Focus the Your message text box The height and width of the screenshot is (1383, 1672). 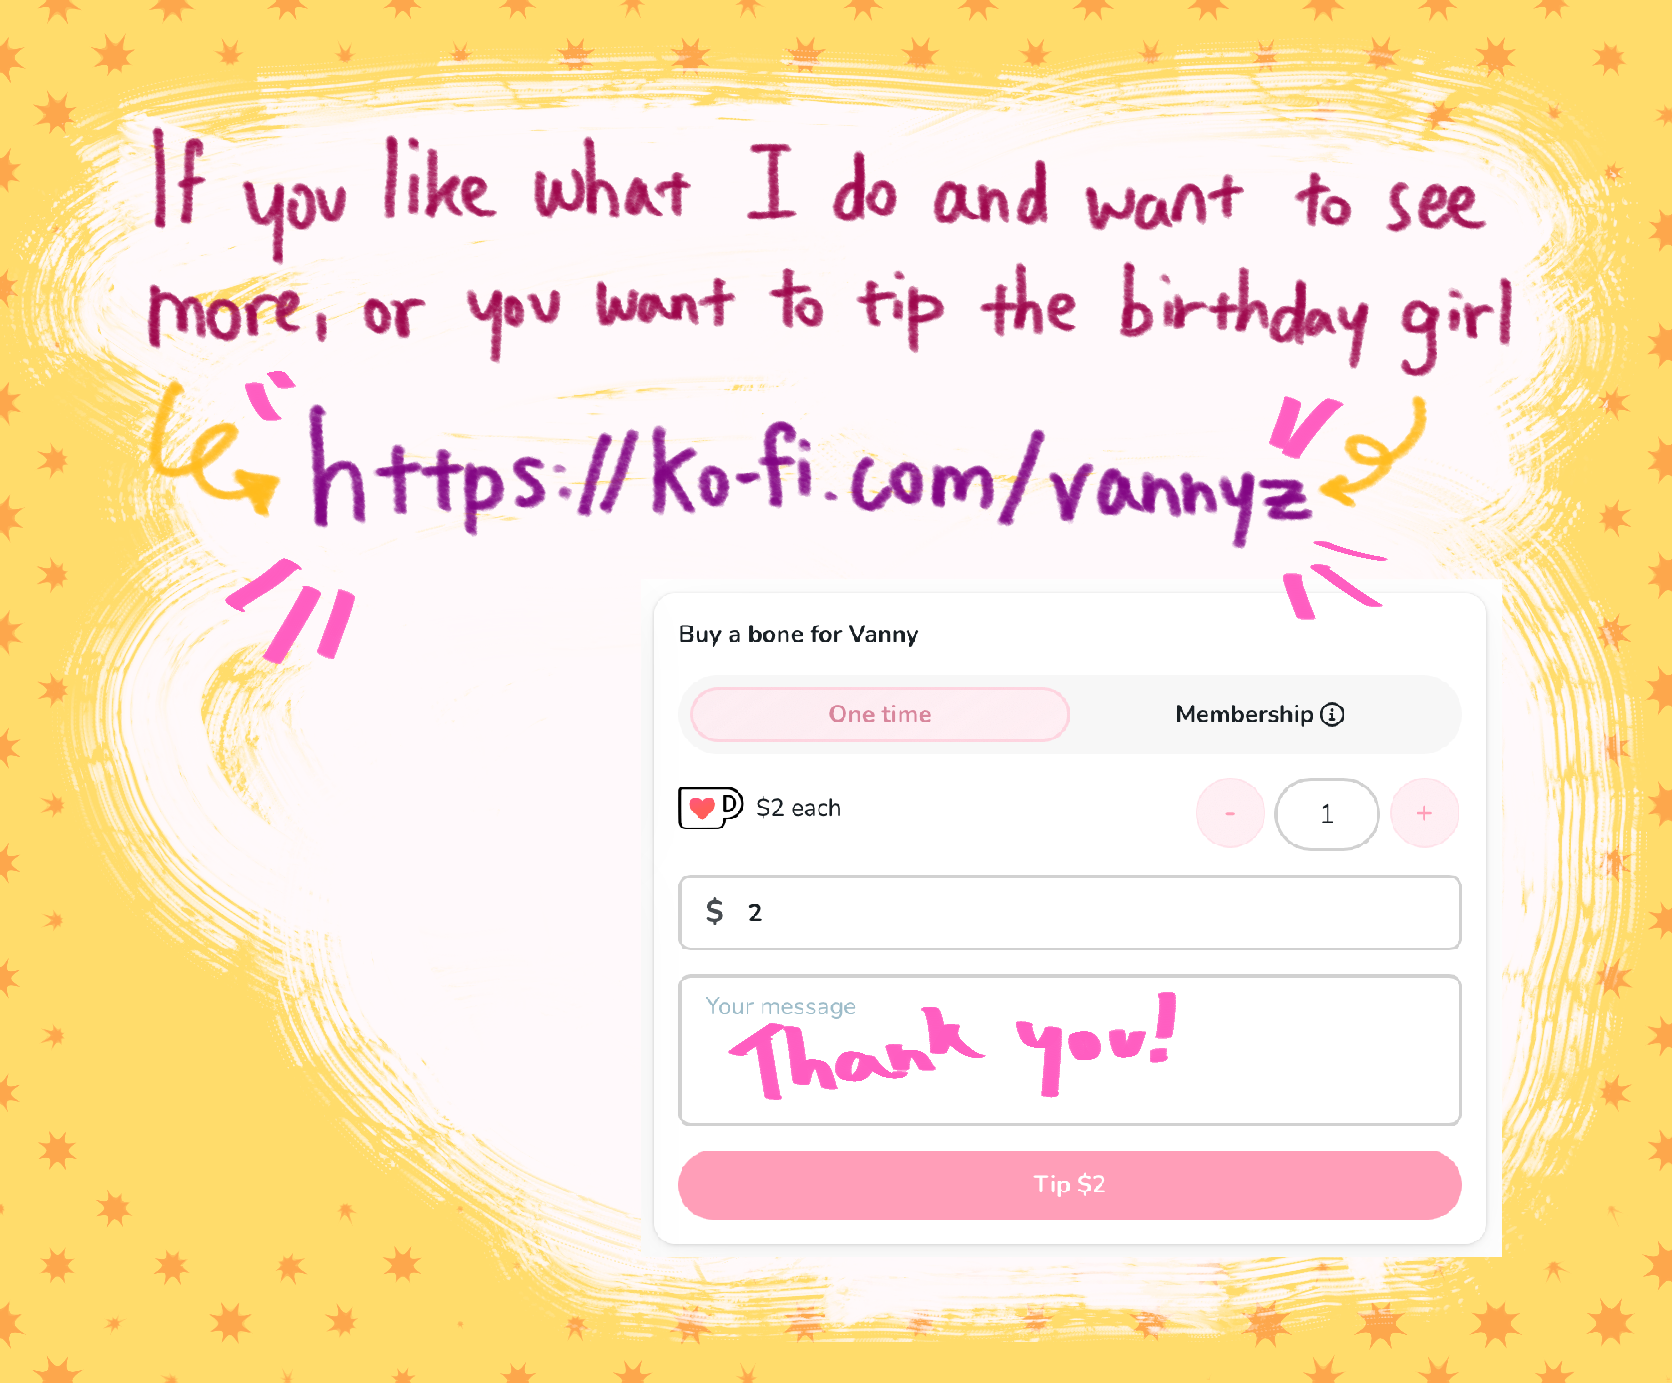pos(1070,1050)
